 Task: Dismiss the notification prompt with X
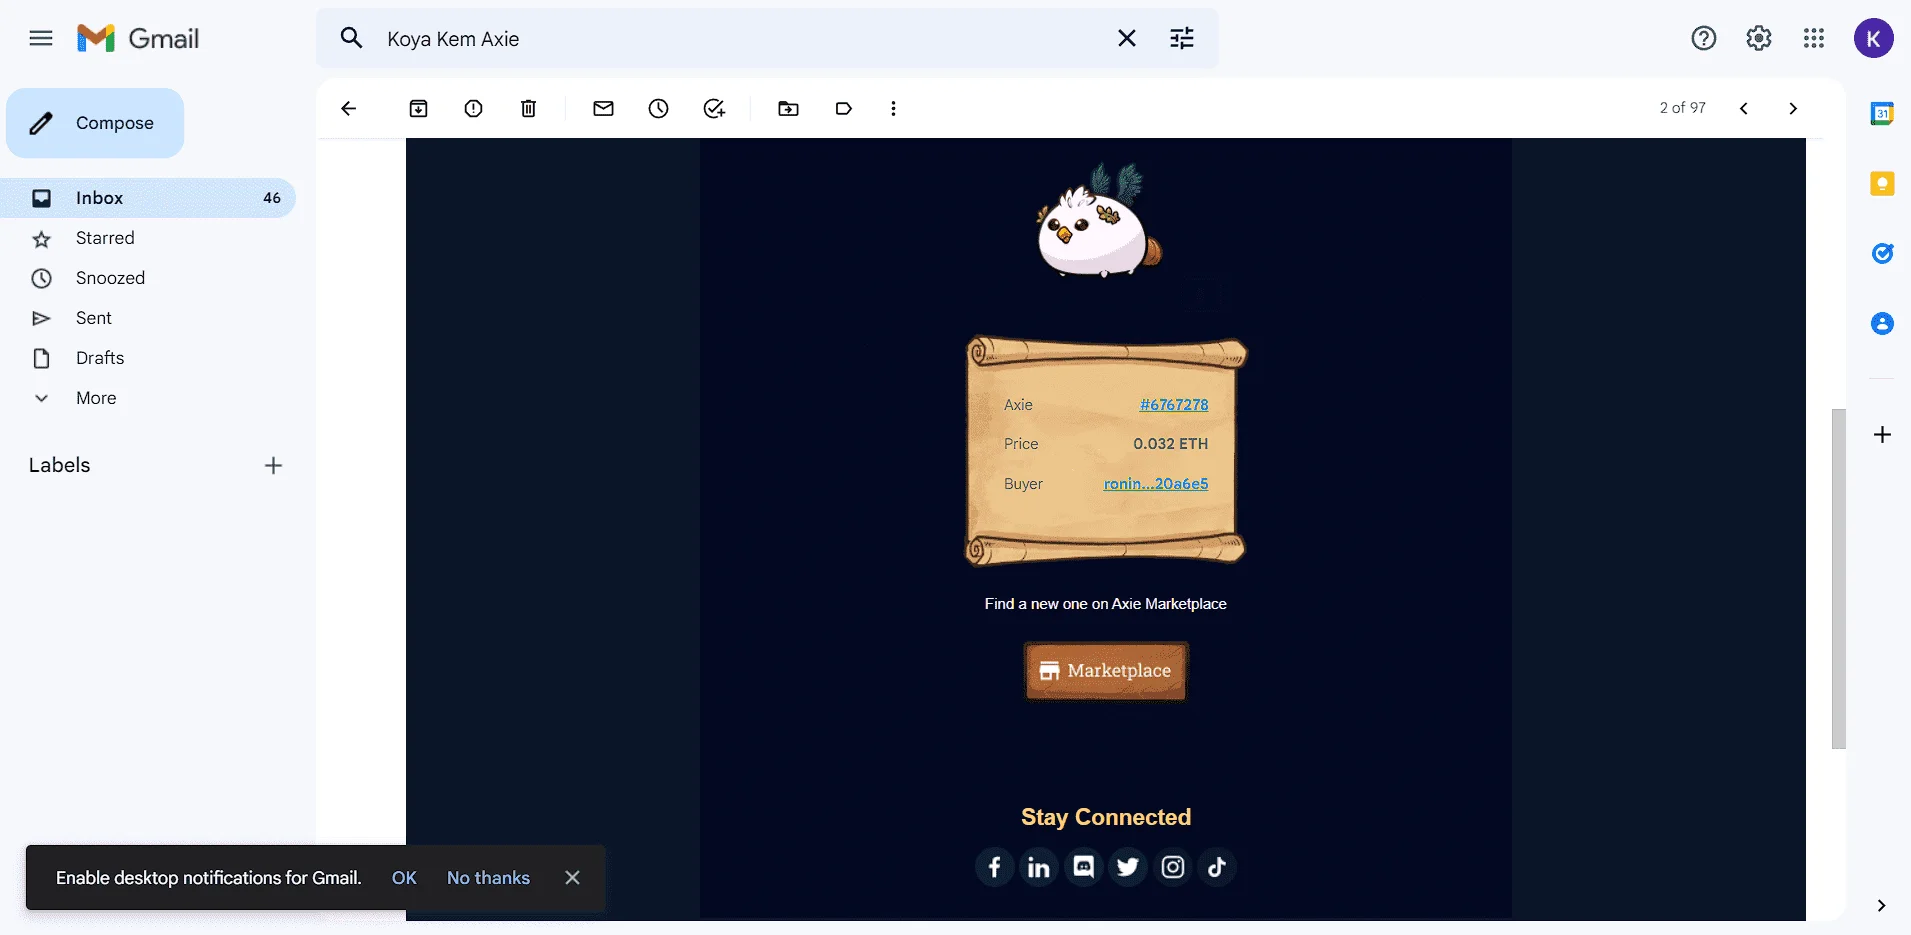point(572,878)
